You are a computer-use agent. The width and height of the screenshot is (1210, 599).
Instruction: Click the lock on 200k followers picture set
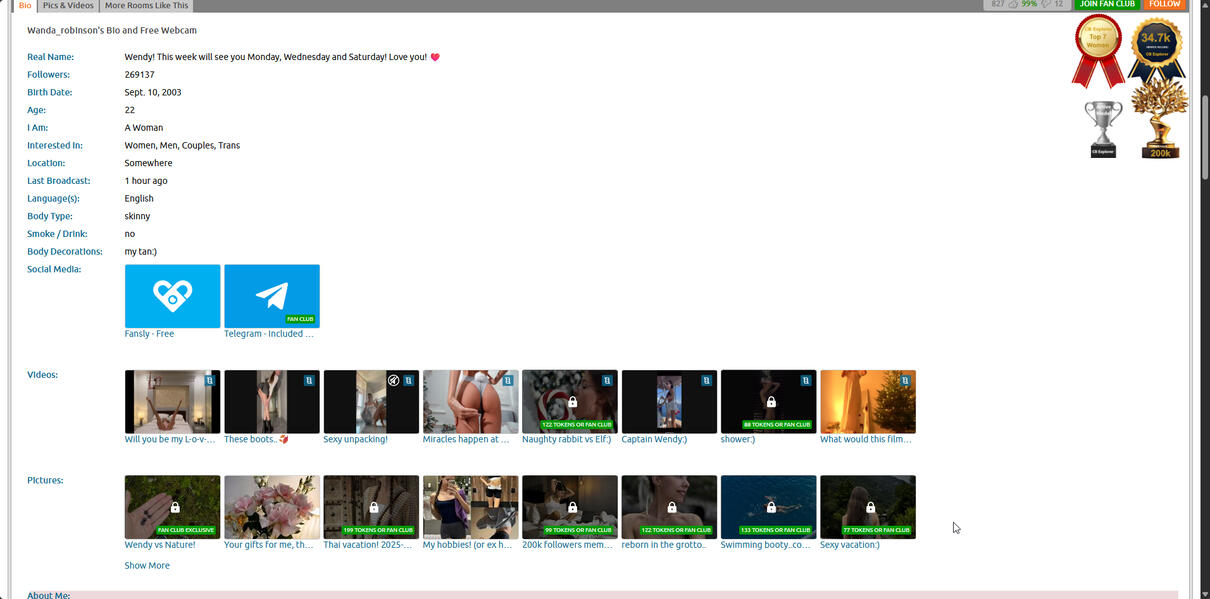[x=572, y=507]
